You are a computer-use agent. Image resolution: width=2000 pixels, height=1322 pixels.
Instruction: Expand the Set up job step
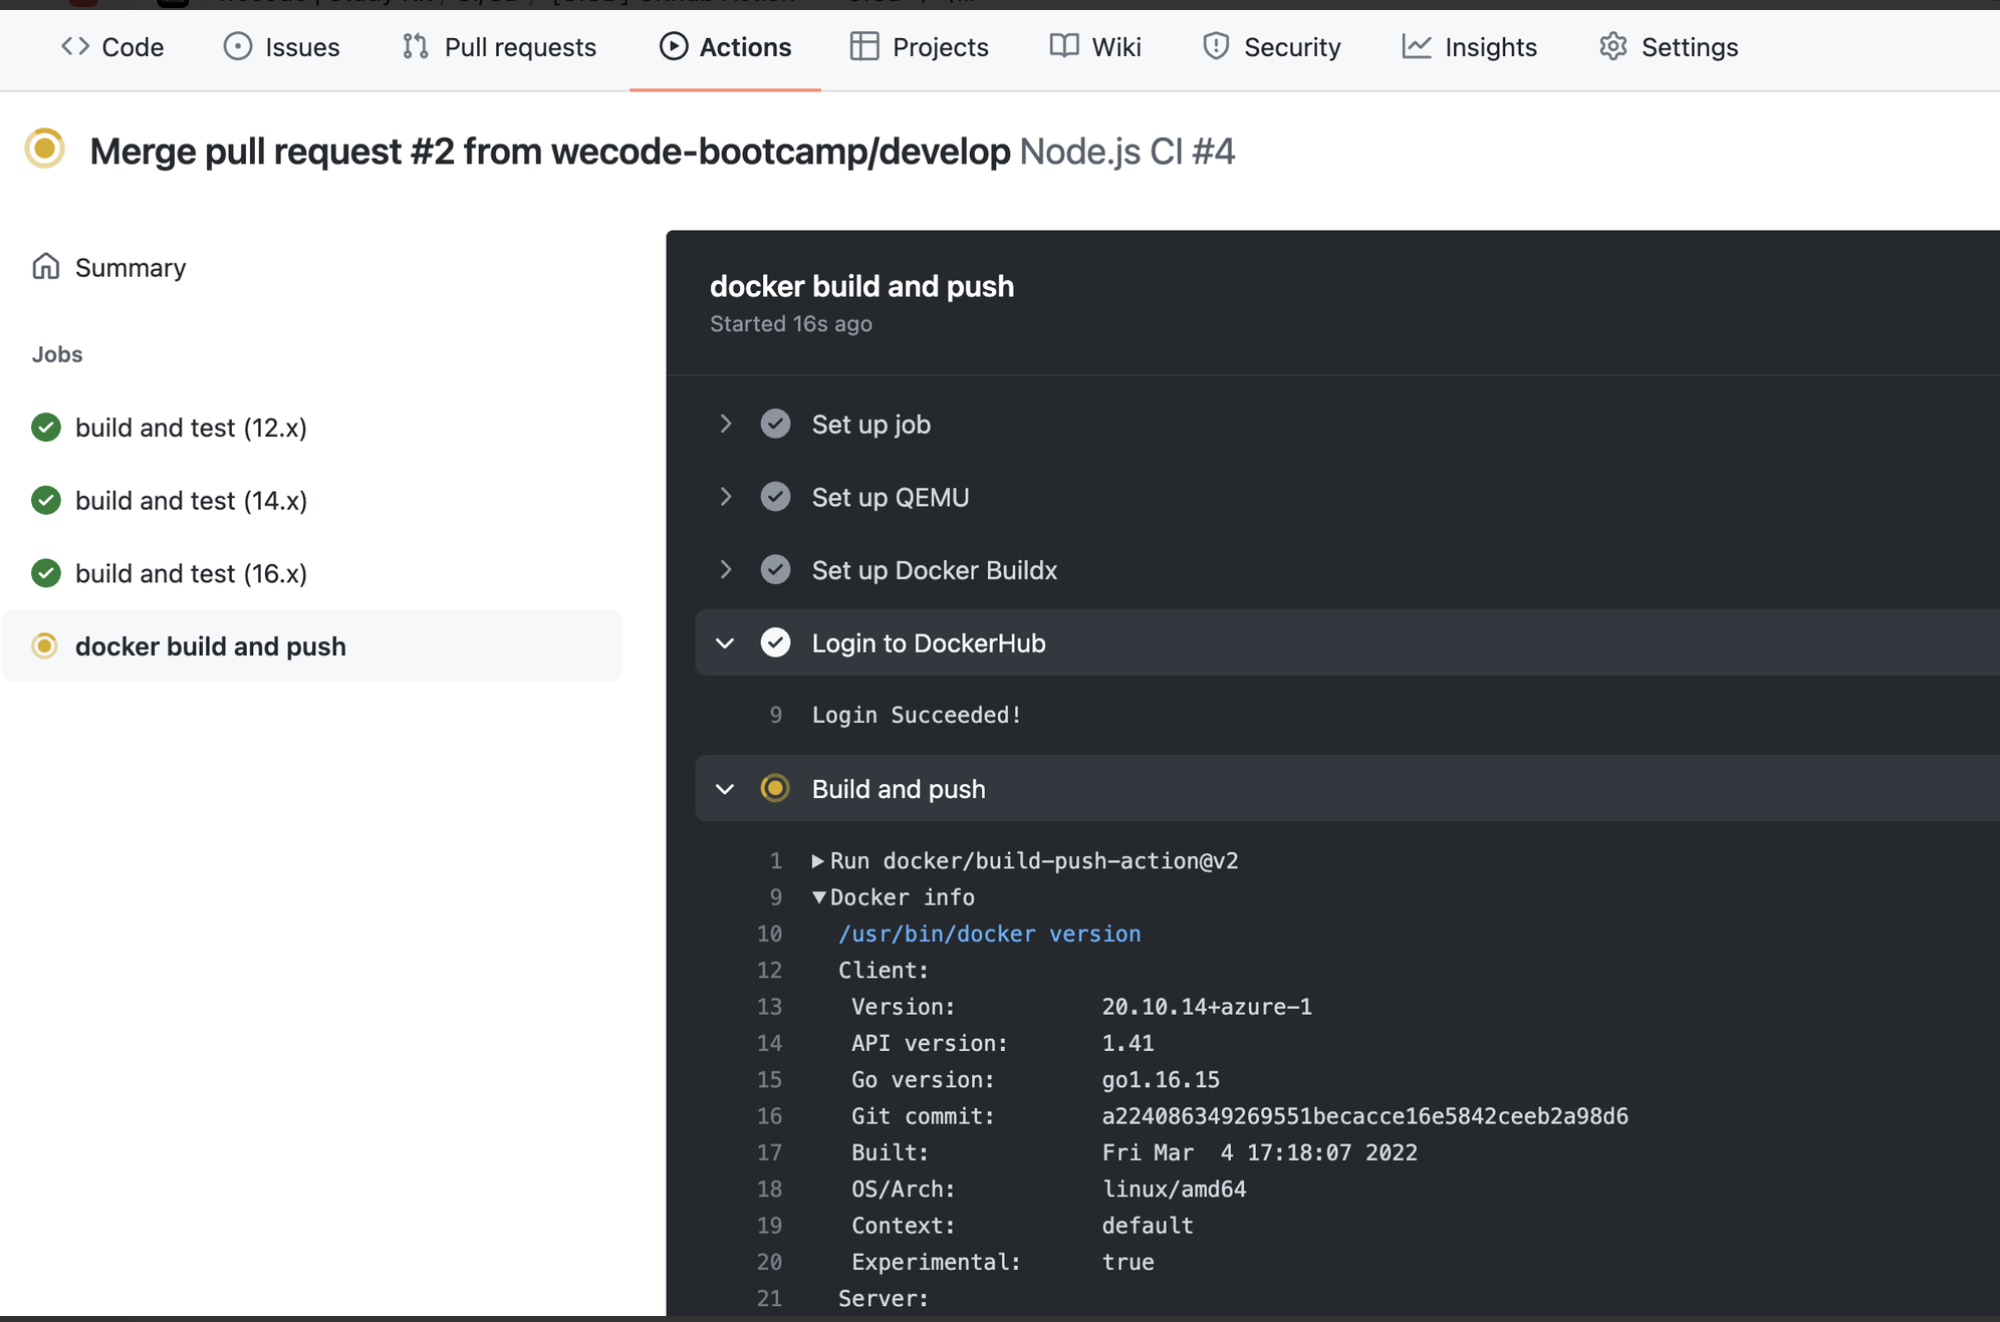point(726,424)
